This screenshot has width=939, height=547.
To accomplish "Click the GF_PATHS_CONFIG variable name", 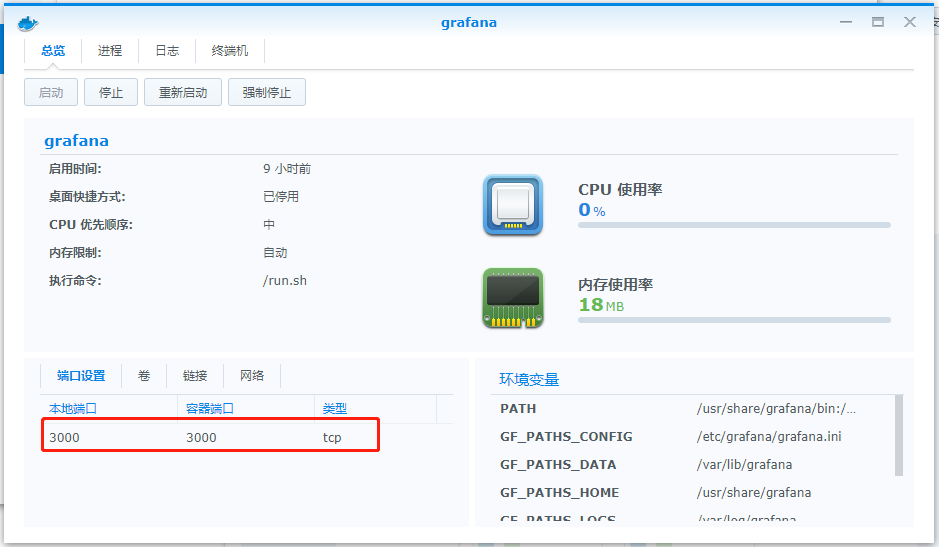I will pos(566,437).
